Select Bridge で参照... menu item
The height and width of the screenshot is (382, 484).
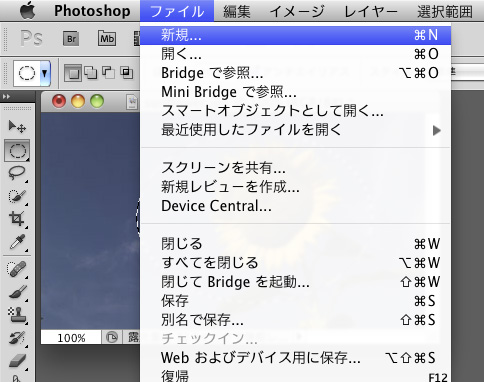295,73
